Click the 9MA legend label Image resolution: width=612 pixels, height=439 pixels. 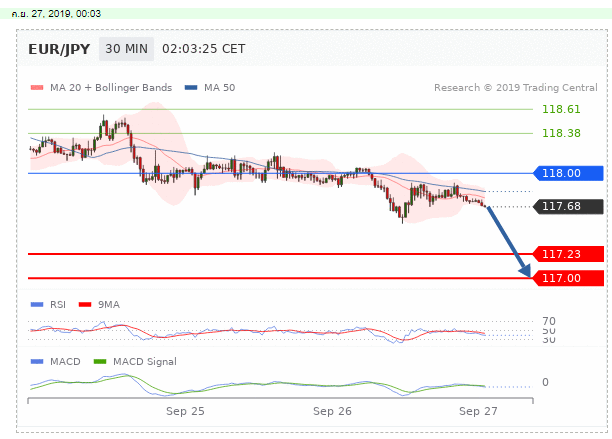(x=109, y=304)
